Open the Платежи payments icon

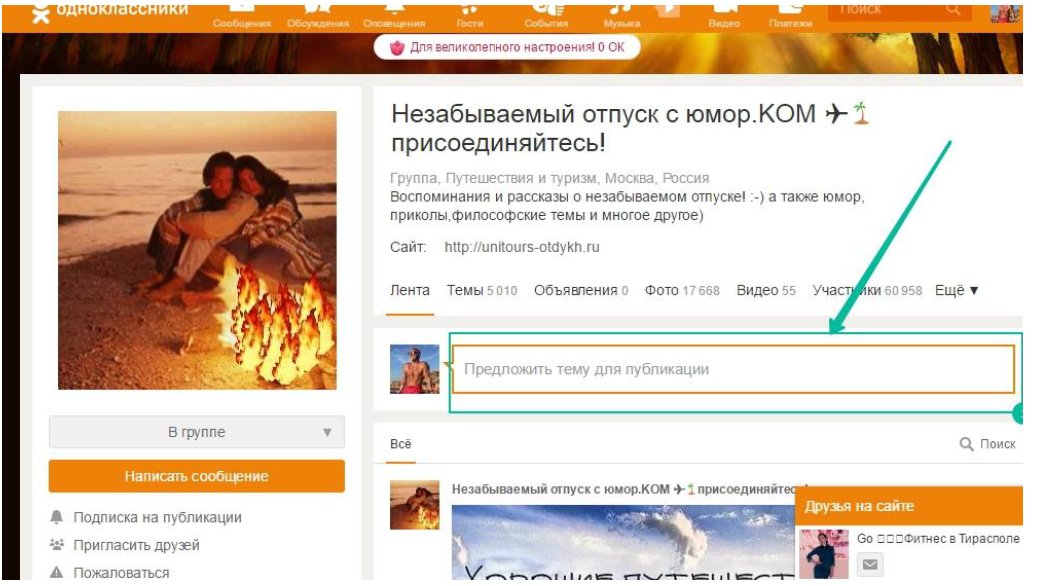790,16
